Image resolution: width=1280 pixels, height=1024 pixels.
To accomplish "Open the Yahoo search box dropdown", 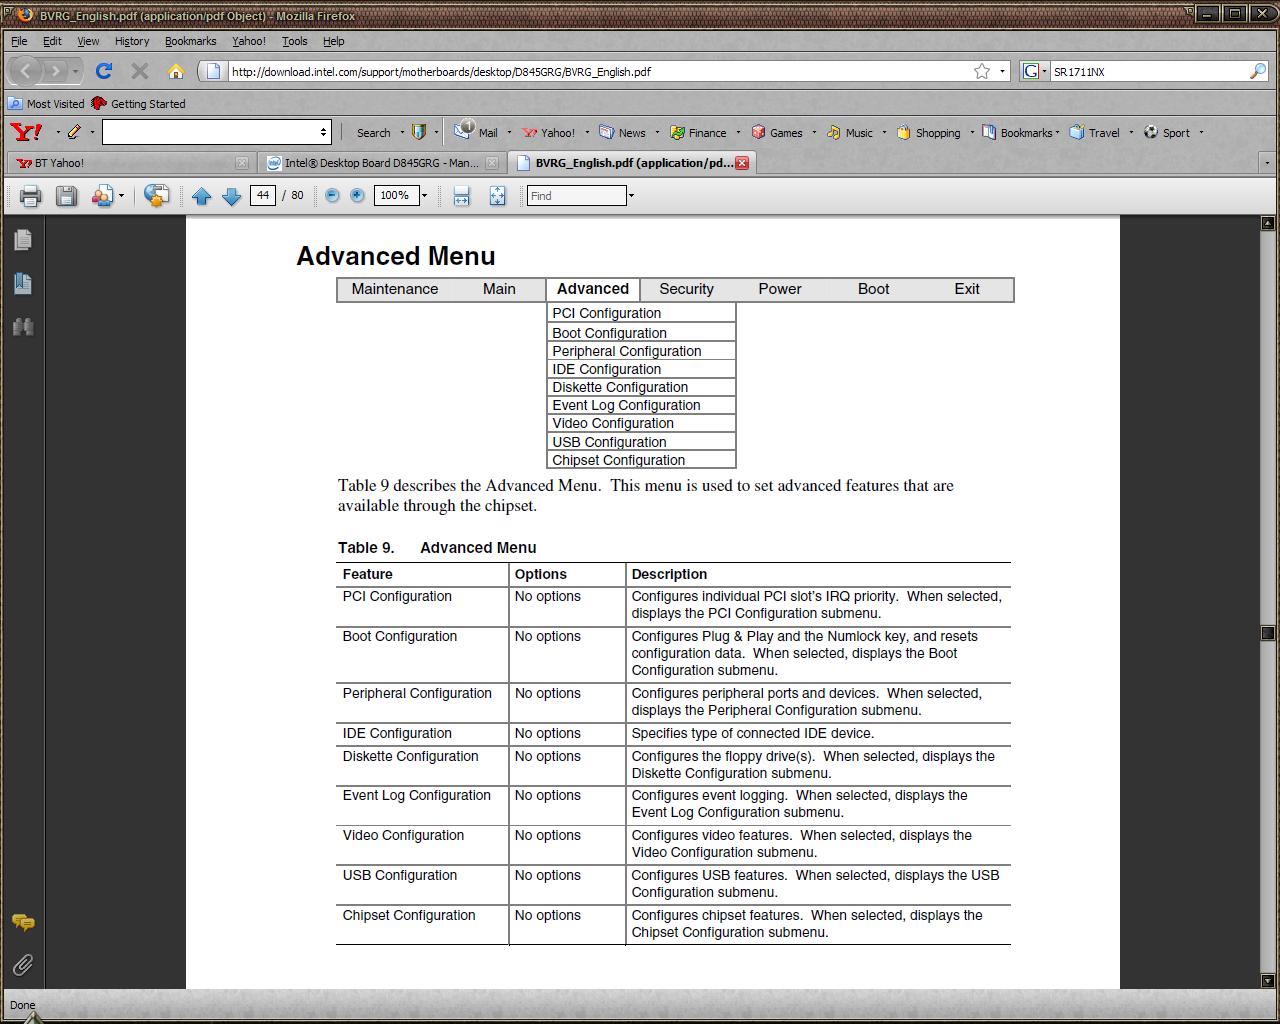I will tap(323, 132).
